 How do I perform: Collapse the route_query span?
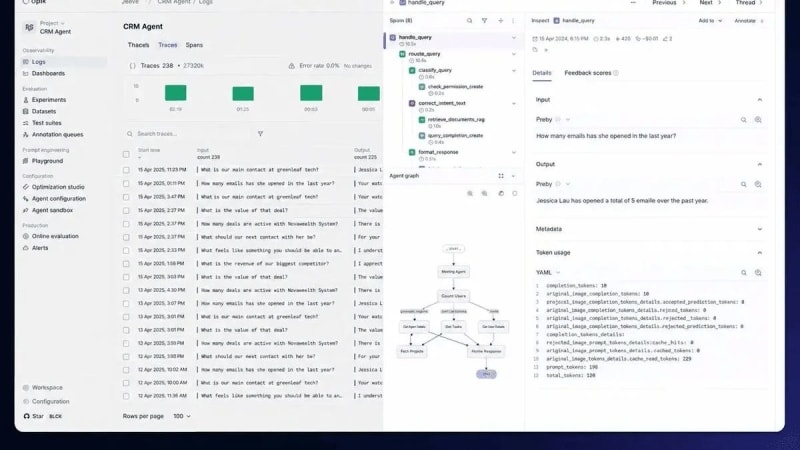(x=514, y=54)
